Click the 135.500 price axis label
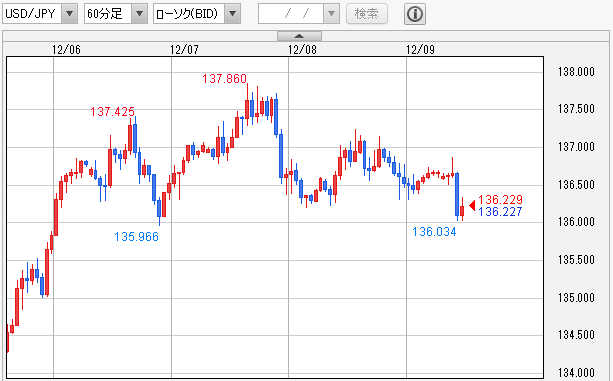Viewport: 613px width, 381px height. (x=576, y=260)
